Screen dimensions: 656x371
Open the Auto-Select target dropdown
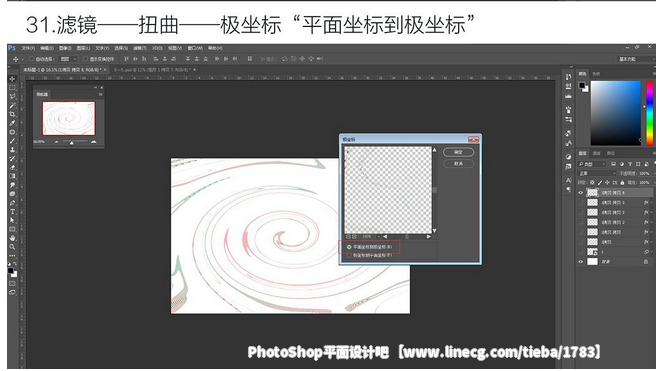(x=68, y=59)
